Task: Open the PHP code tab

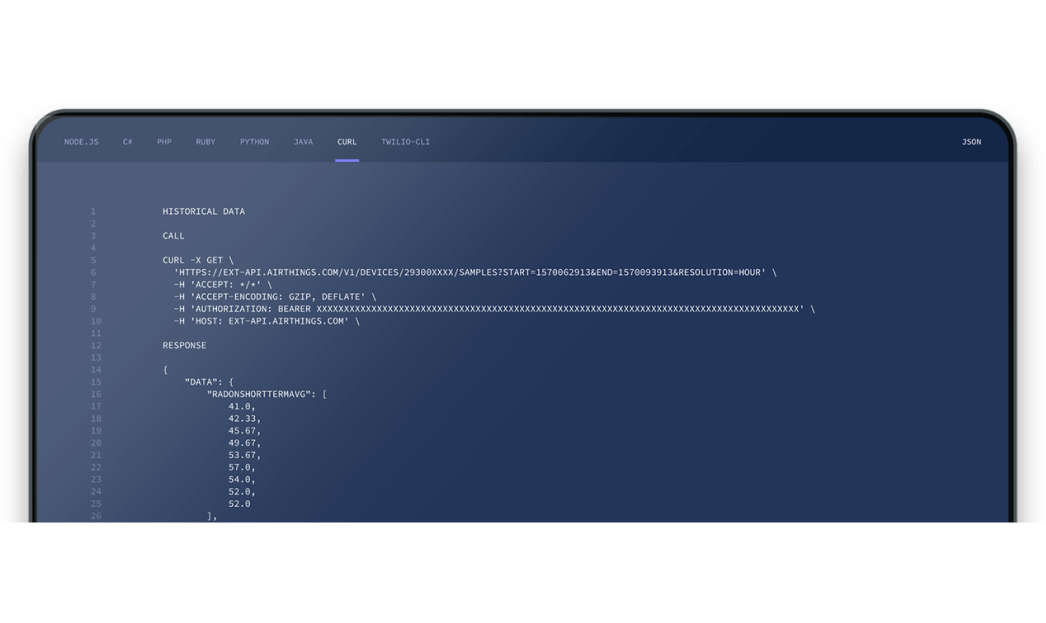Action: point(164,142)
